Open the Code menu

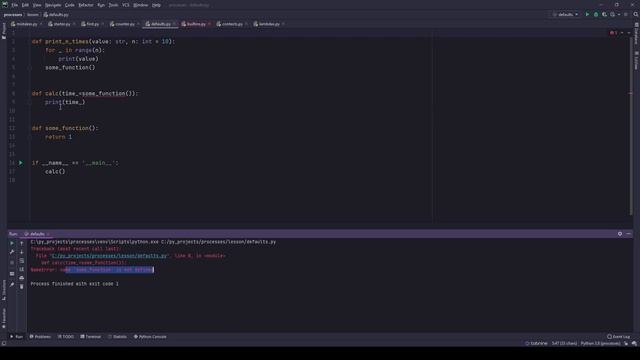(70, 5)
